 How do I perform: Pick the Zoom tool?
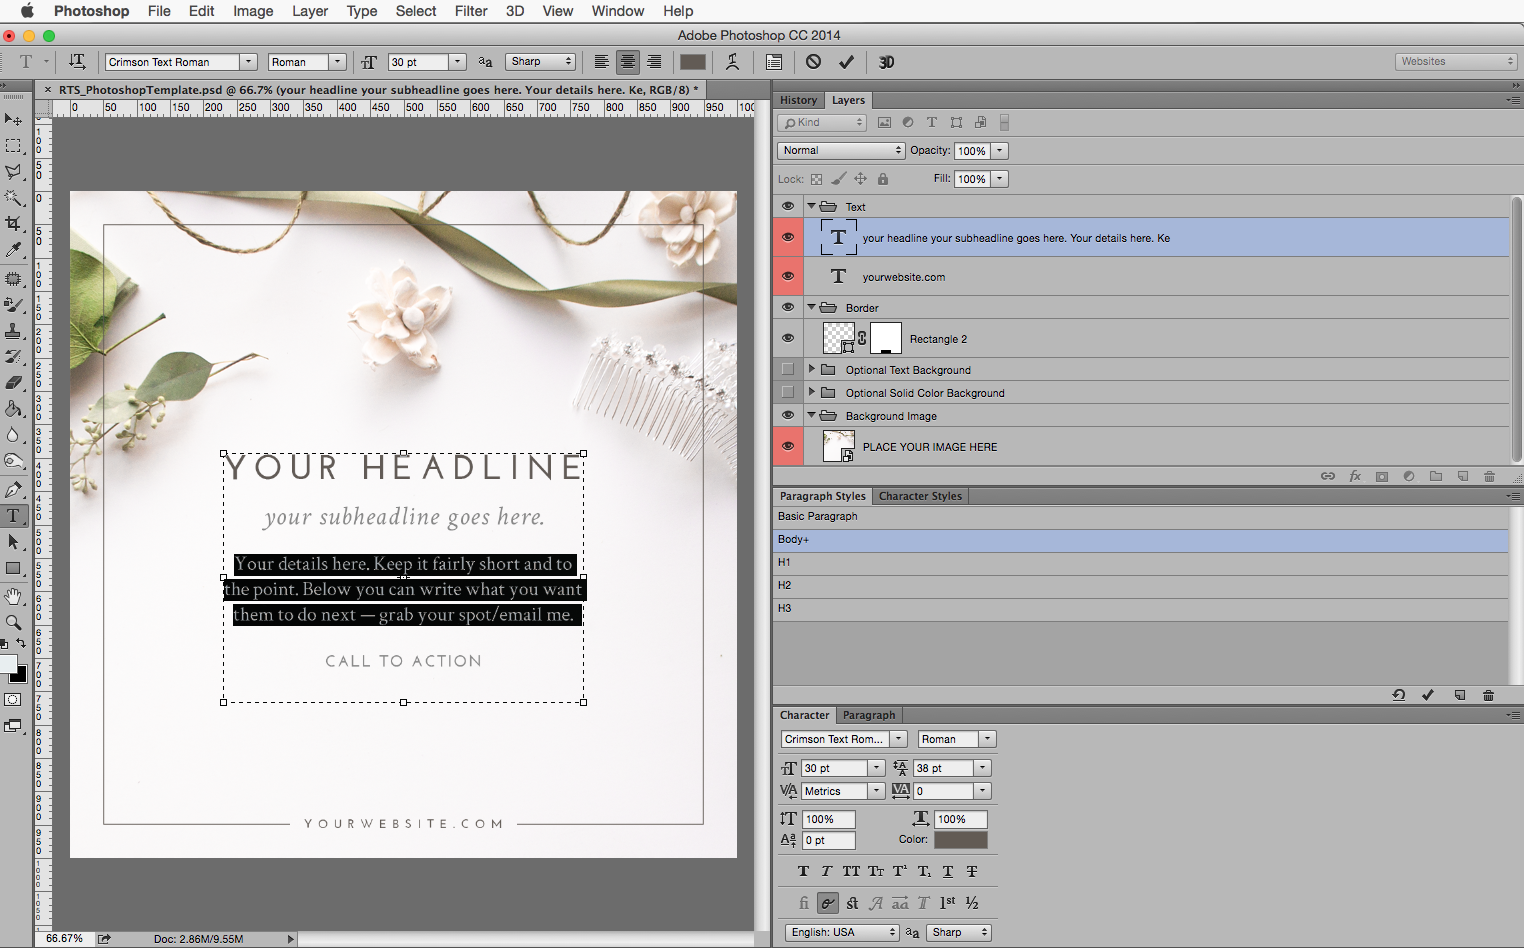point(14,622)
